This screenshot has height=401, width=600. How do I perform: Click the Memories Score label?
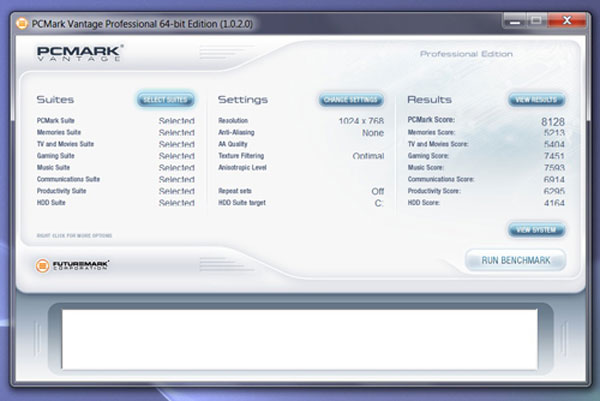click(431, 132)
